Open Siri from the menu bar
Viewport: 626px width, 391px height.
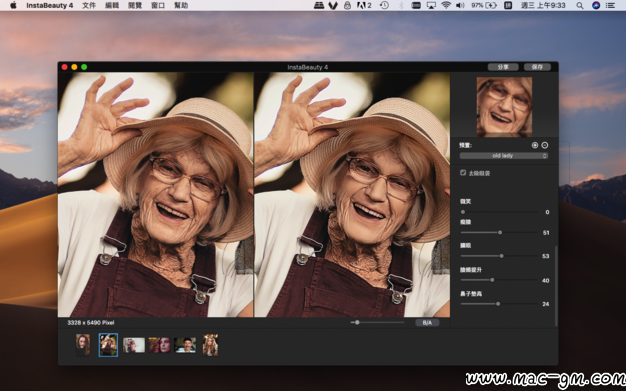(x=596, y=6)
